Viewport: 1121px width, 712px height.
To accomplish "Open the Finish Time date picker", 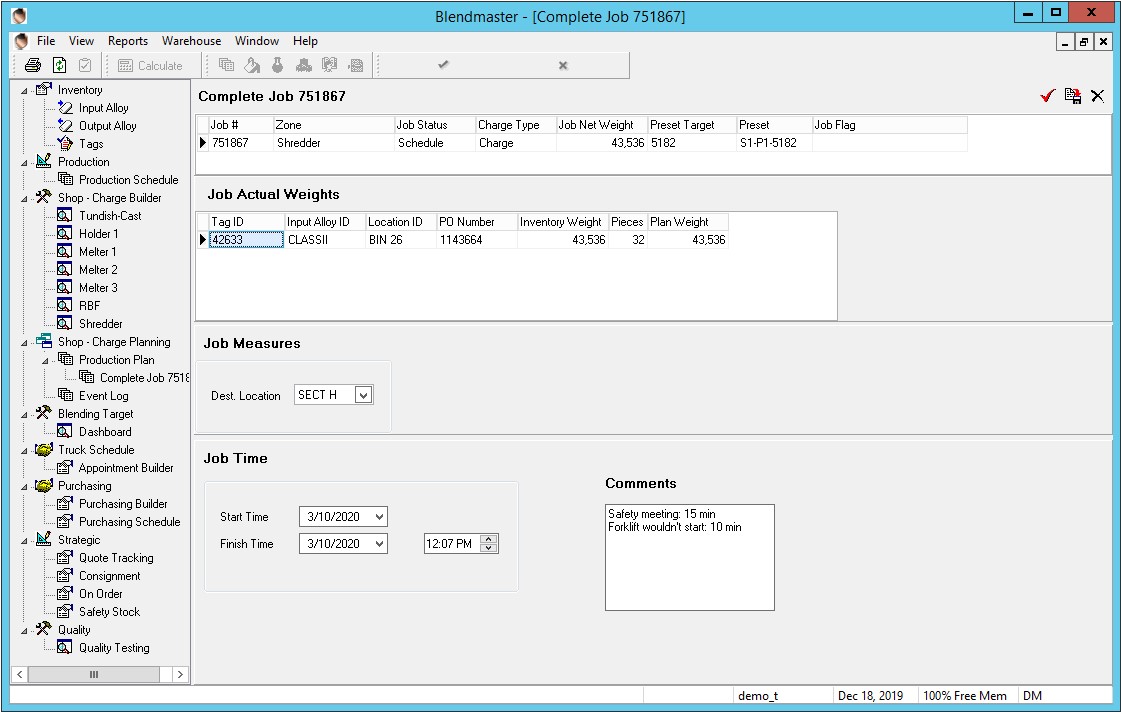I will (x=380, y=544).
